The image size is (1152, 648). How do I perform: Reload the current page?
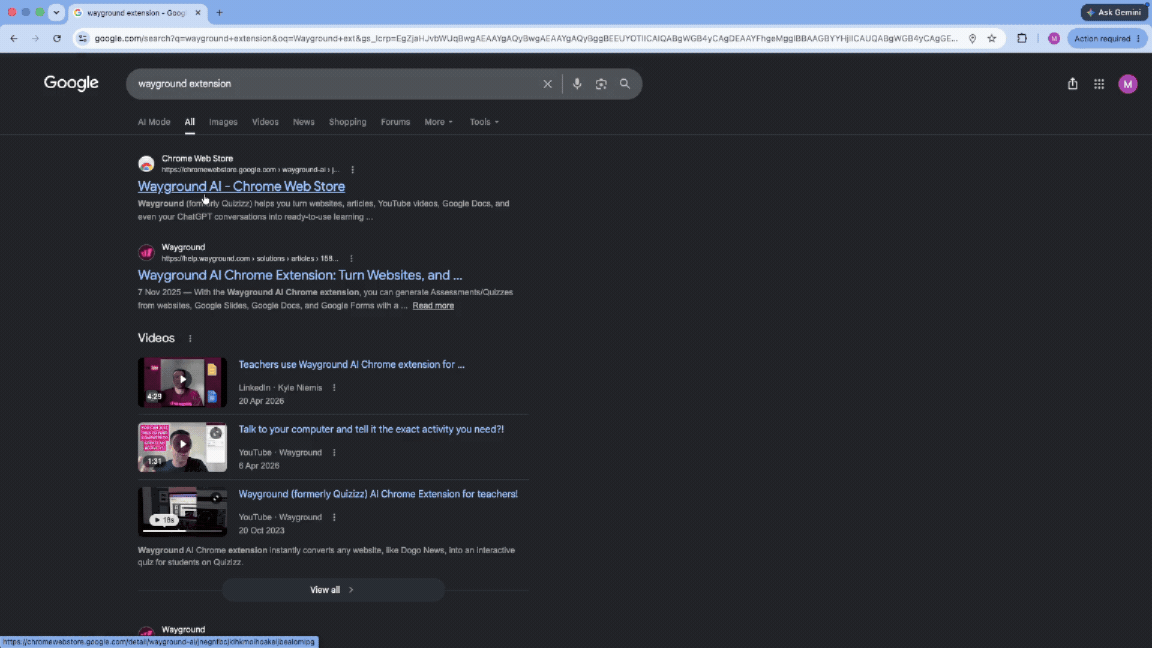pos(57,38)
